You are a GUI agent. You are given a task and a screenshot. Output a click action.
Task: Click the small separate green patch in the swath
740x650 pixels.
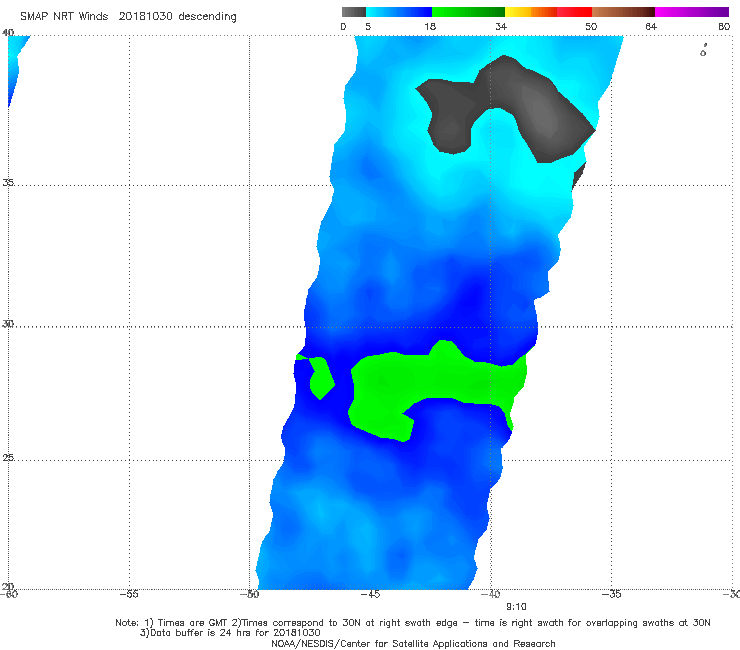pos(322,377)
